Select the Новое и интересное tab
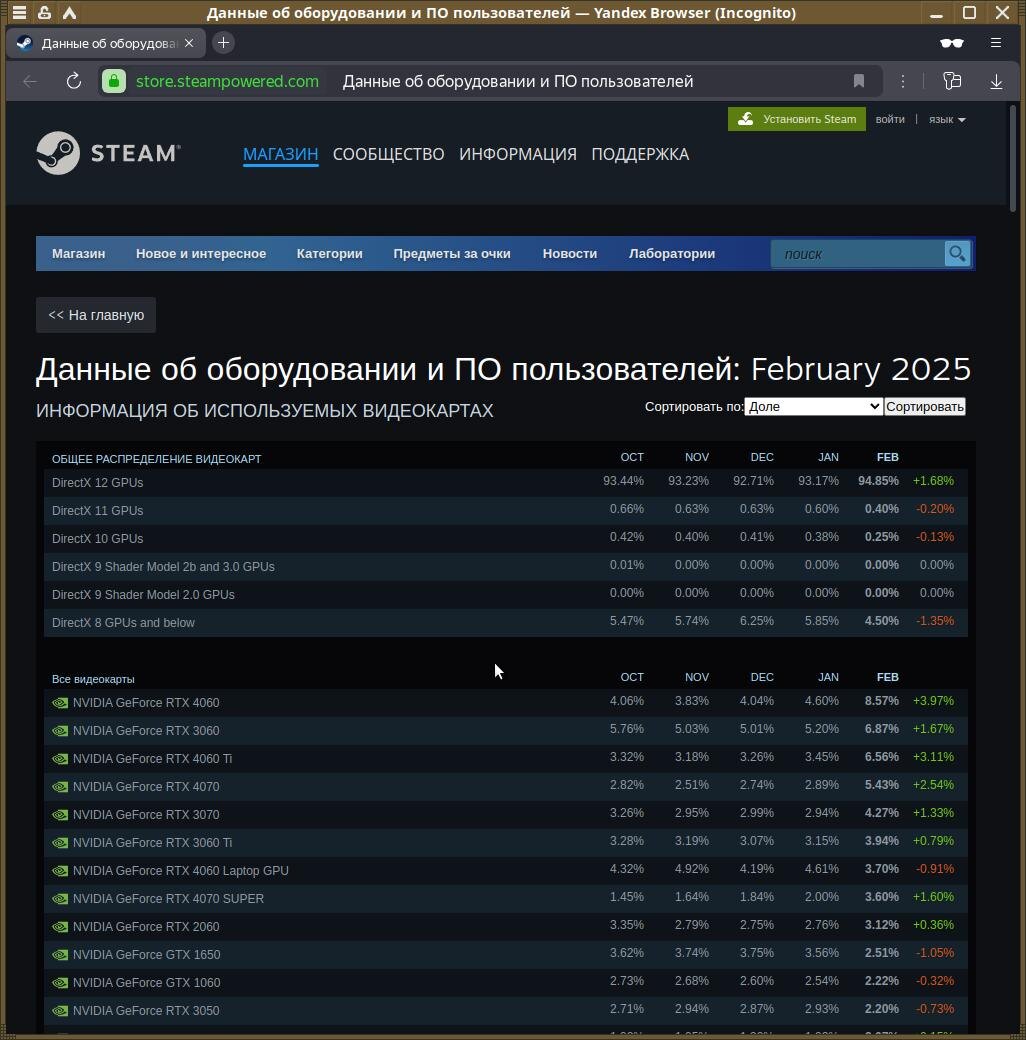Screen dimensions: 1026x1040 click(201, 253)
